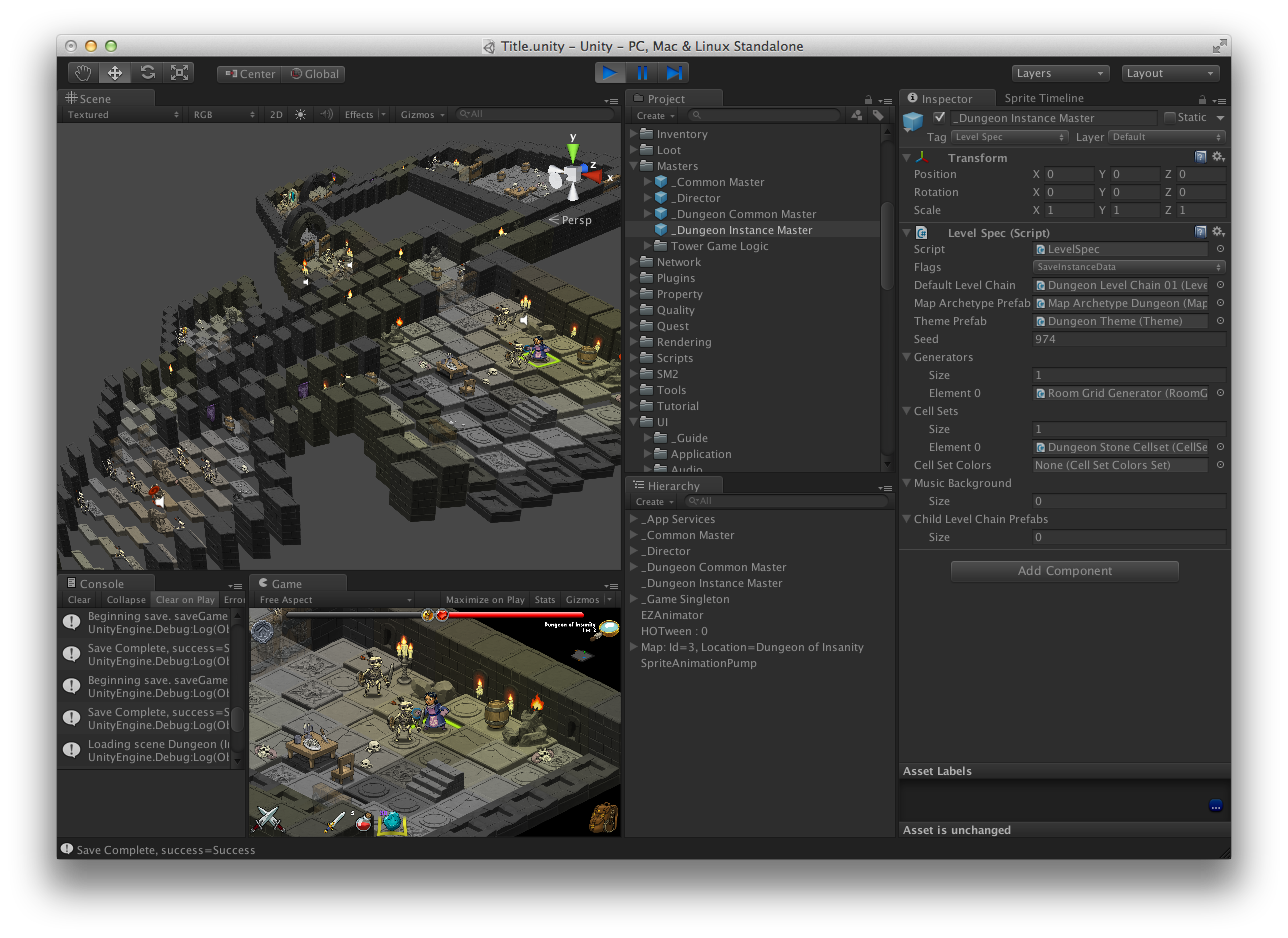1288x938 pixels.
Task: Click Maximize on Play button
Action: point(485,600)
